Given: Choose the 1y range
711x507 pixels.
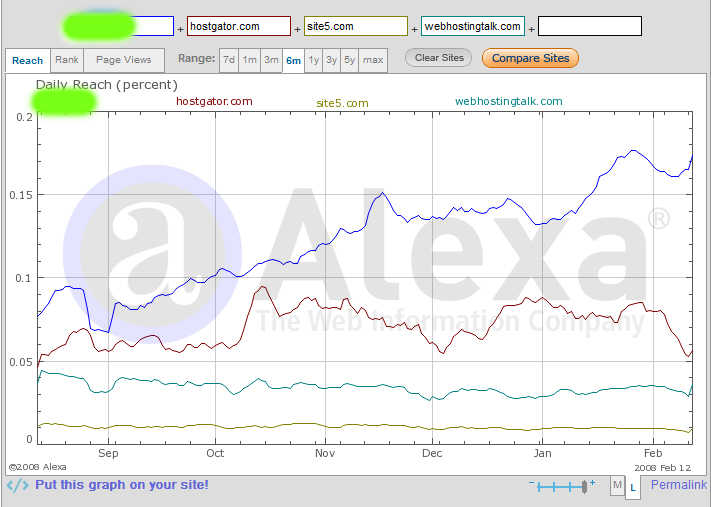Looking at the screenshot, I should click(314, 60).
